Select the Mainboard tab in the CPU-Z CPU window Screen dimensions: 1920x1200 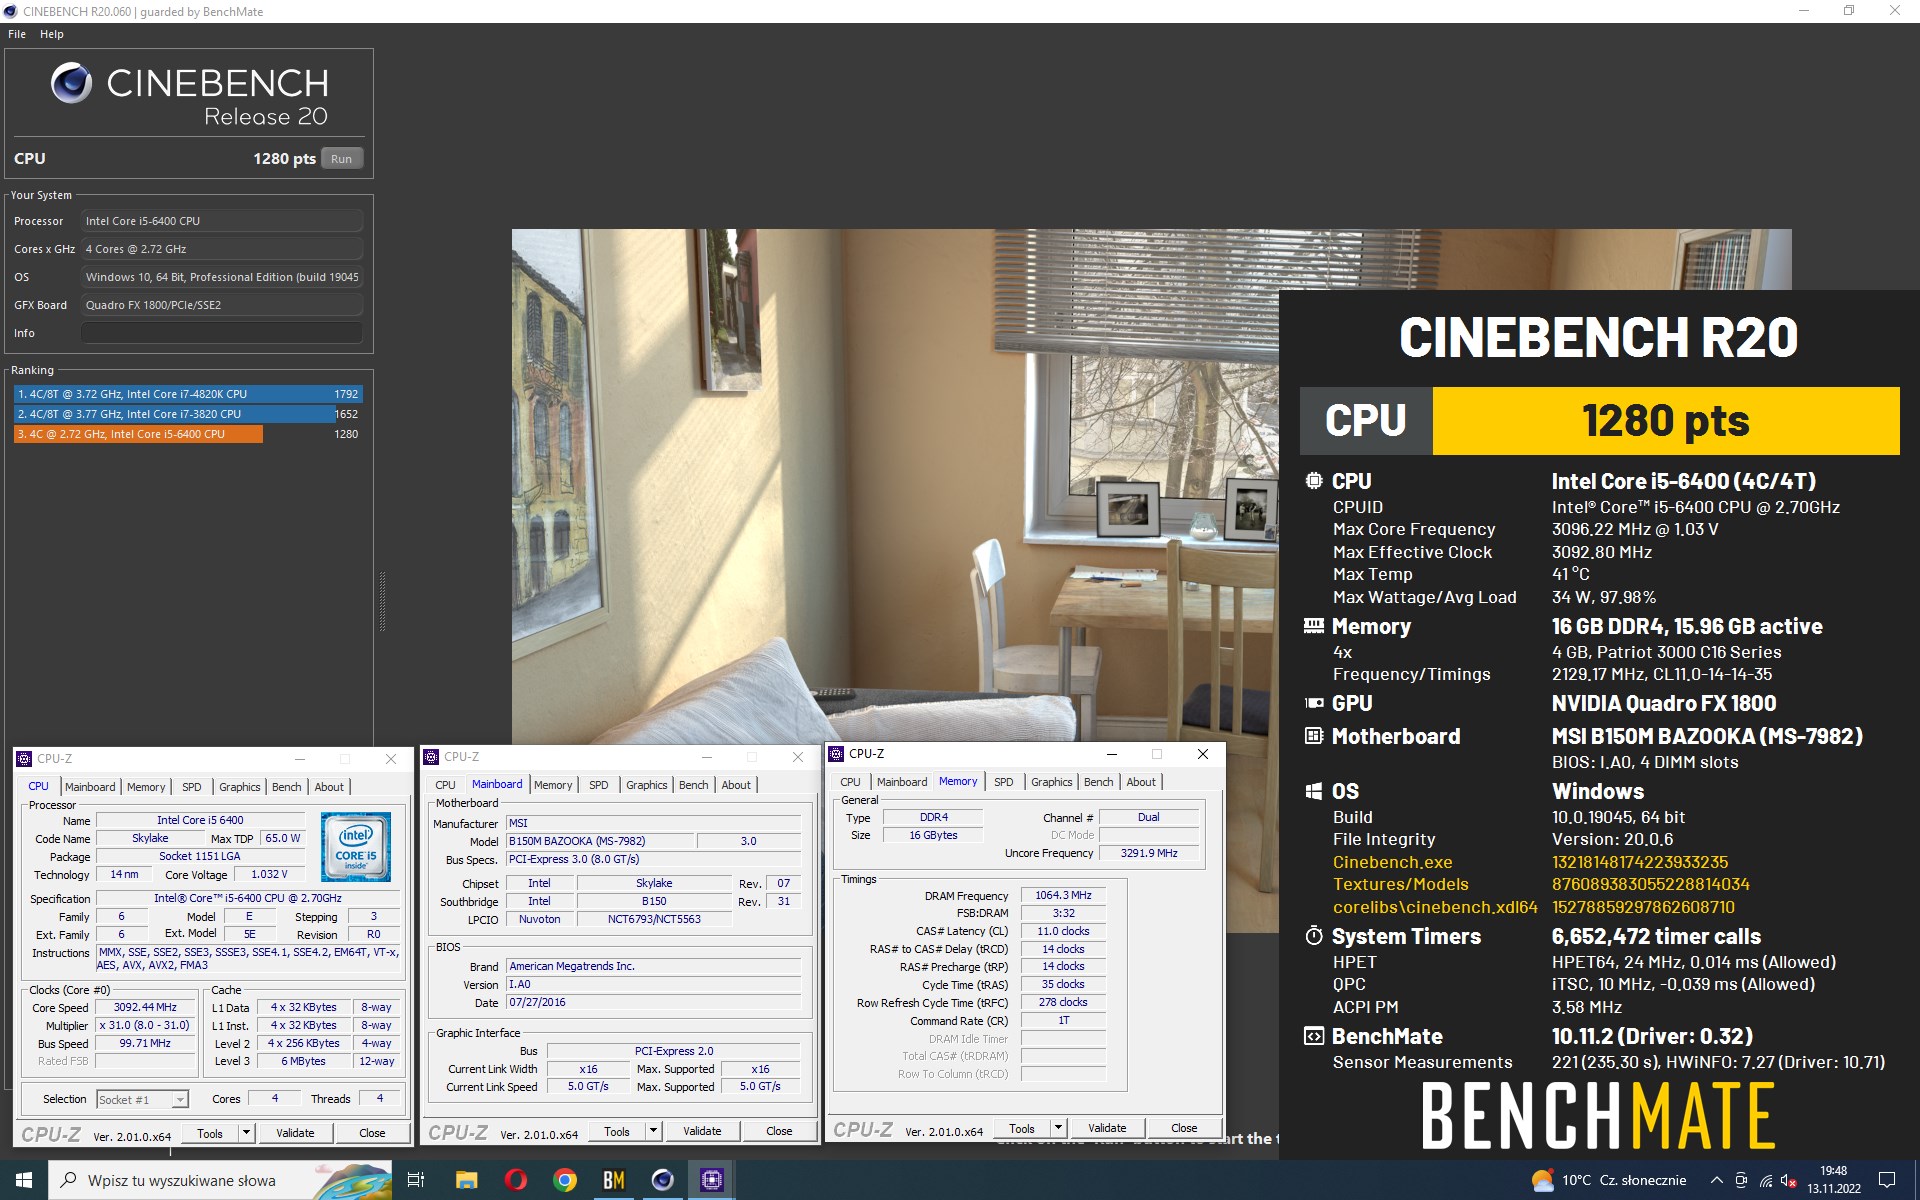pyautogui.click(x=90, y=787)
